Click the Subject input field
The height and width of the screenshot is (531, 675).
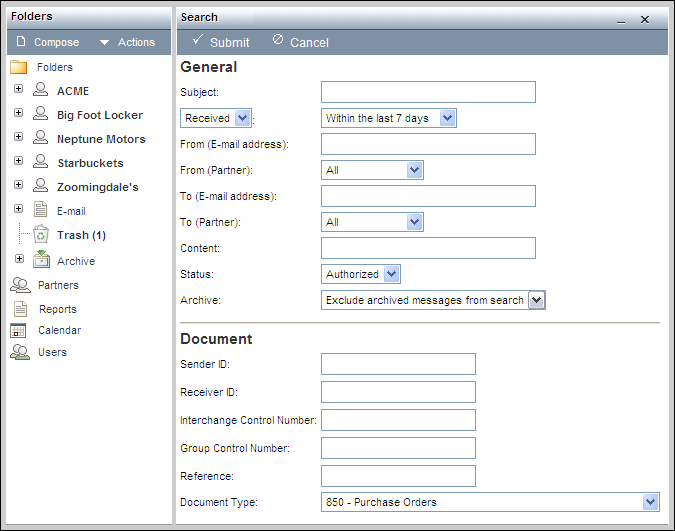tap(428, 92)
